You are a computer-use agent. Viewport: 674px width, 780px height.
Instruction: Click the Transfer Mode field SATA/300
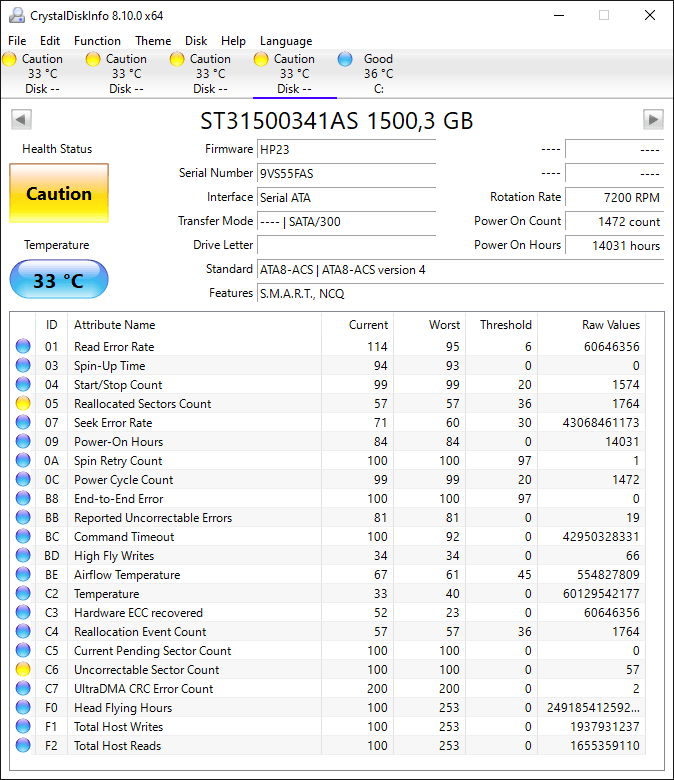coord(347,221)
